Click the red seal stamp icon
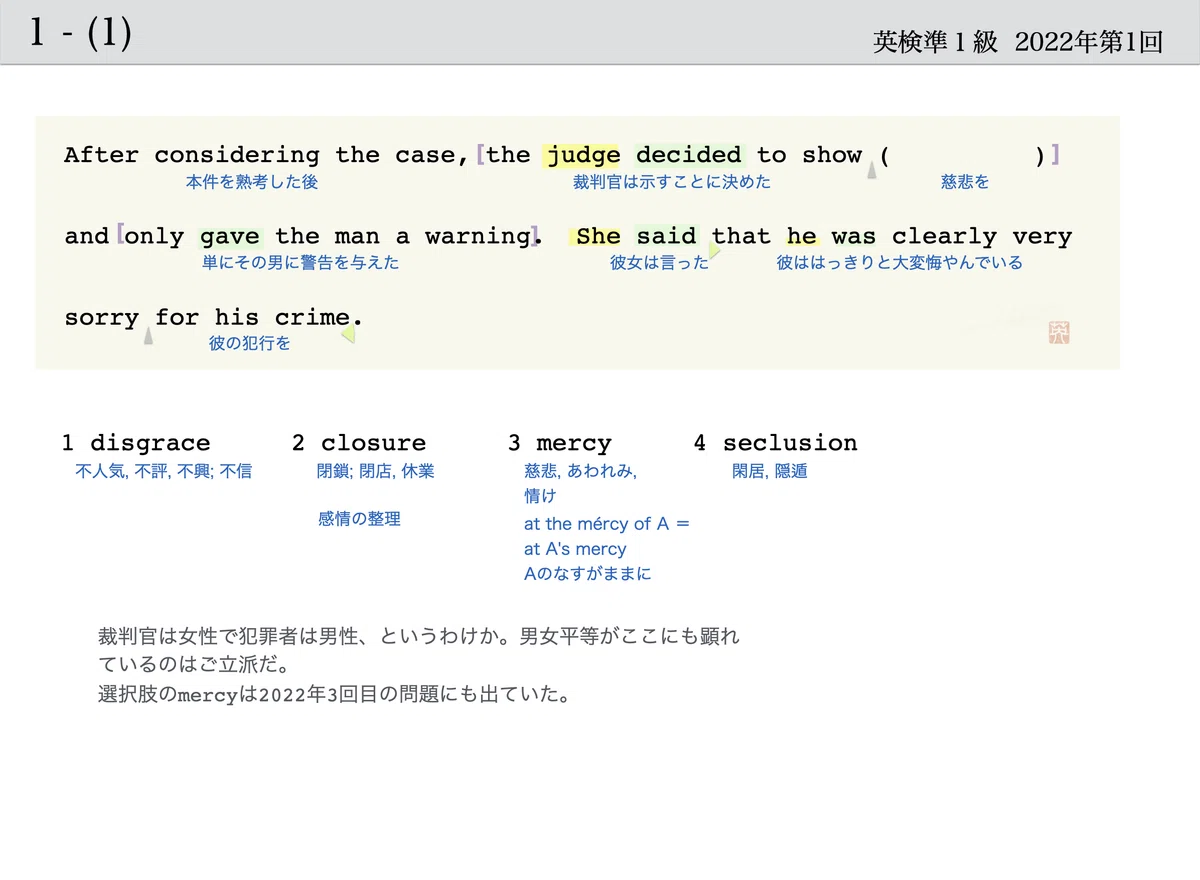1200x880 pixels. (x=1058, y=333)
